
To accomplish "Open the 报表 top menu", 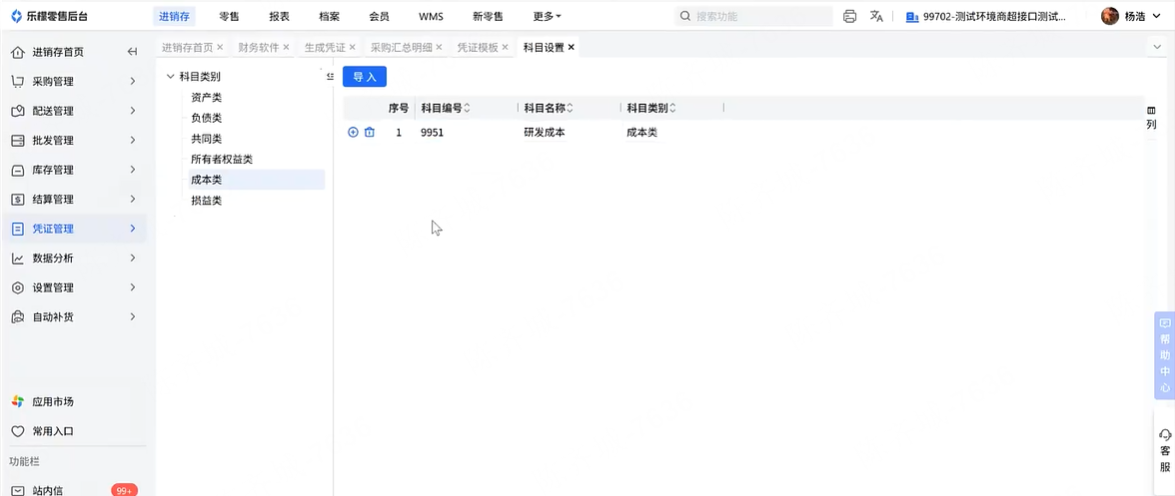I will coord(280,16).
